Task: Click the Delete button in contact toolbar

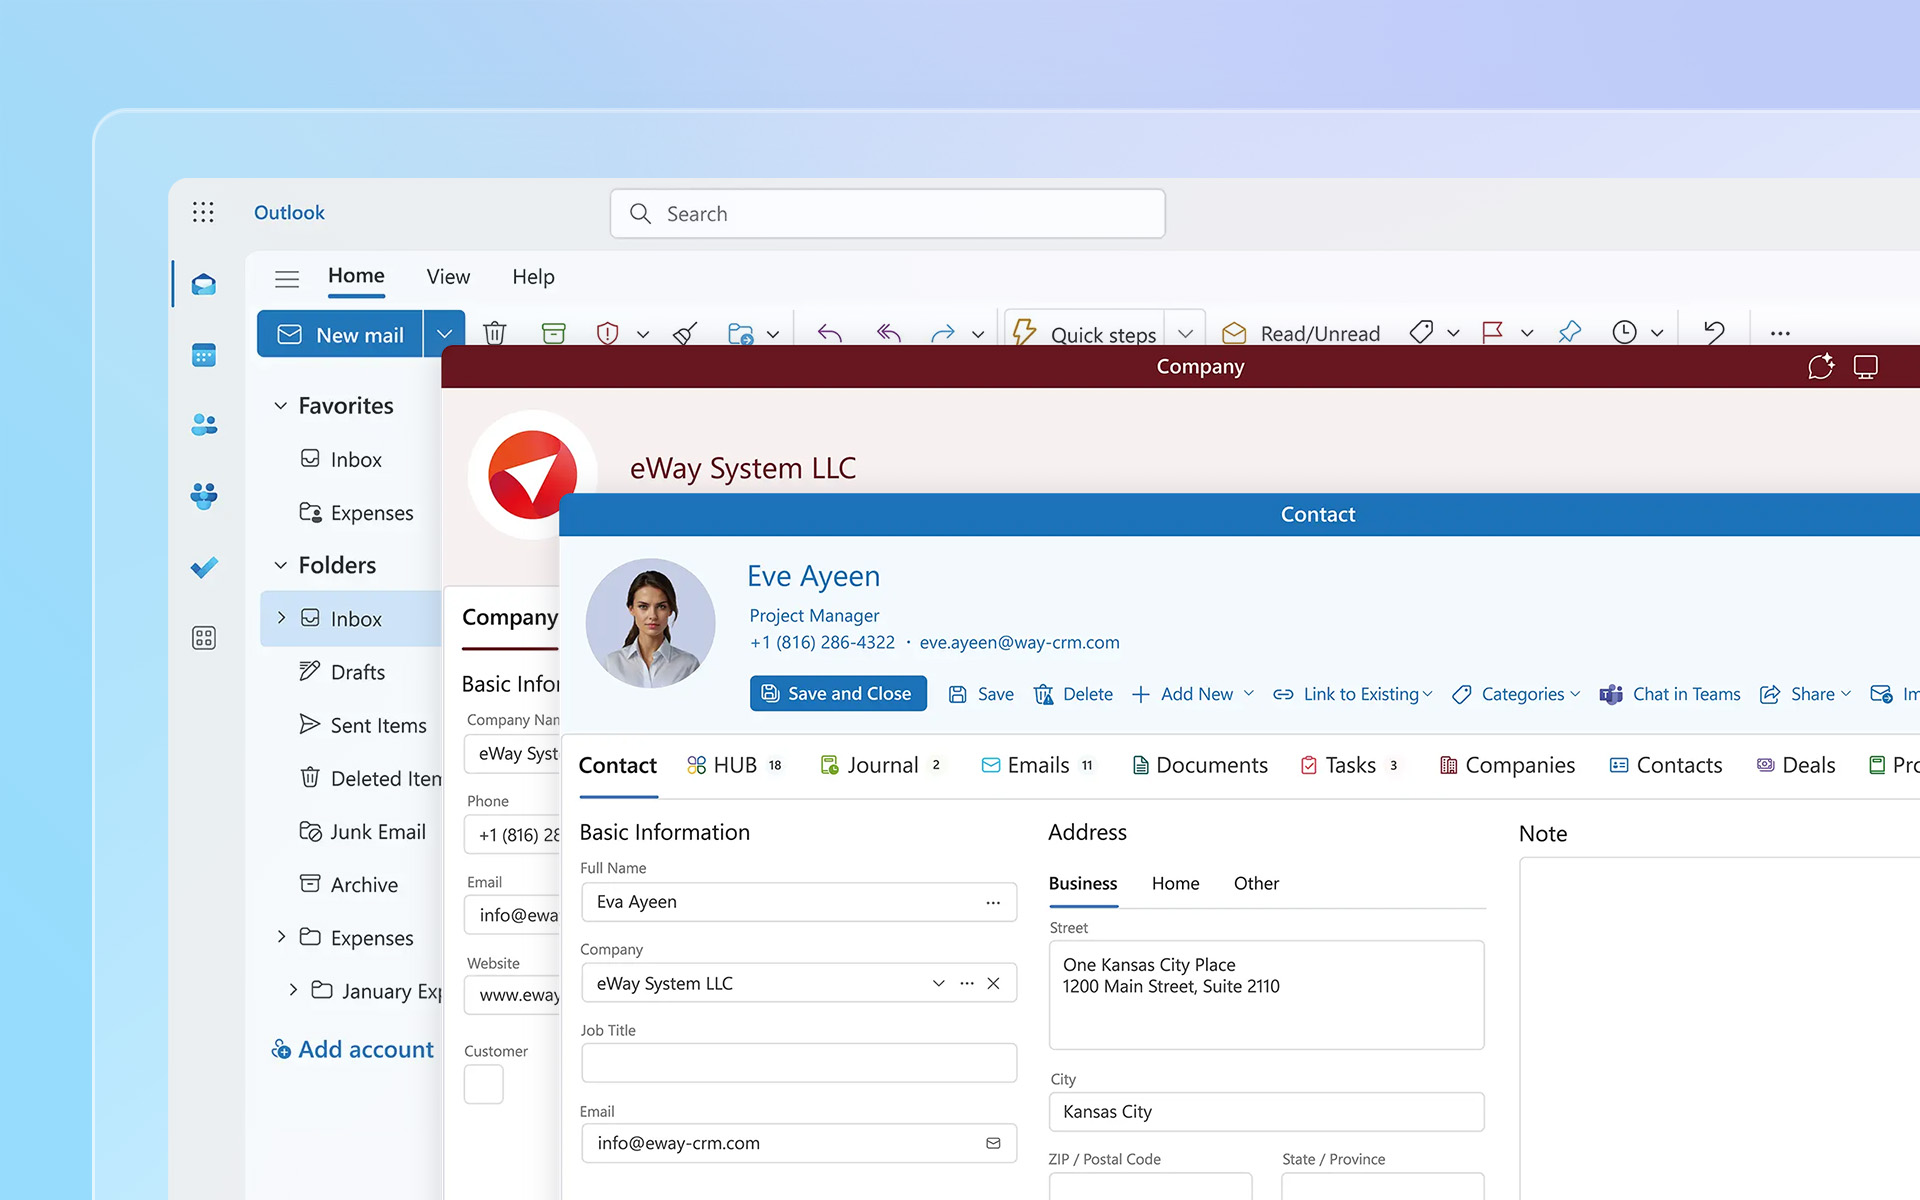Action: 1073,694
